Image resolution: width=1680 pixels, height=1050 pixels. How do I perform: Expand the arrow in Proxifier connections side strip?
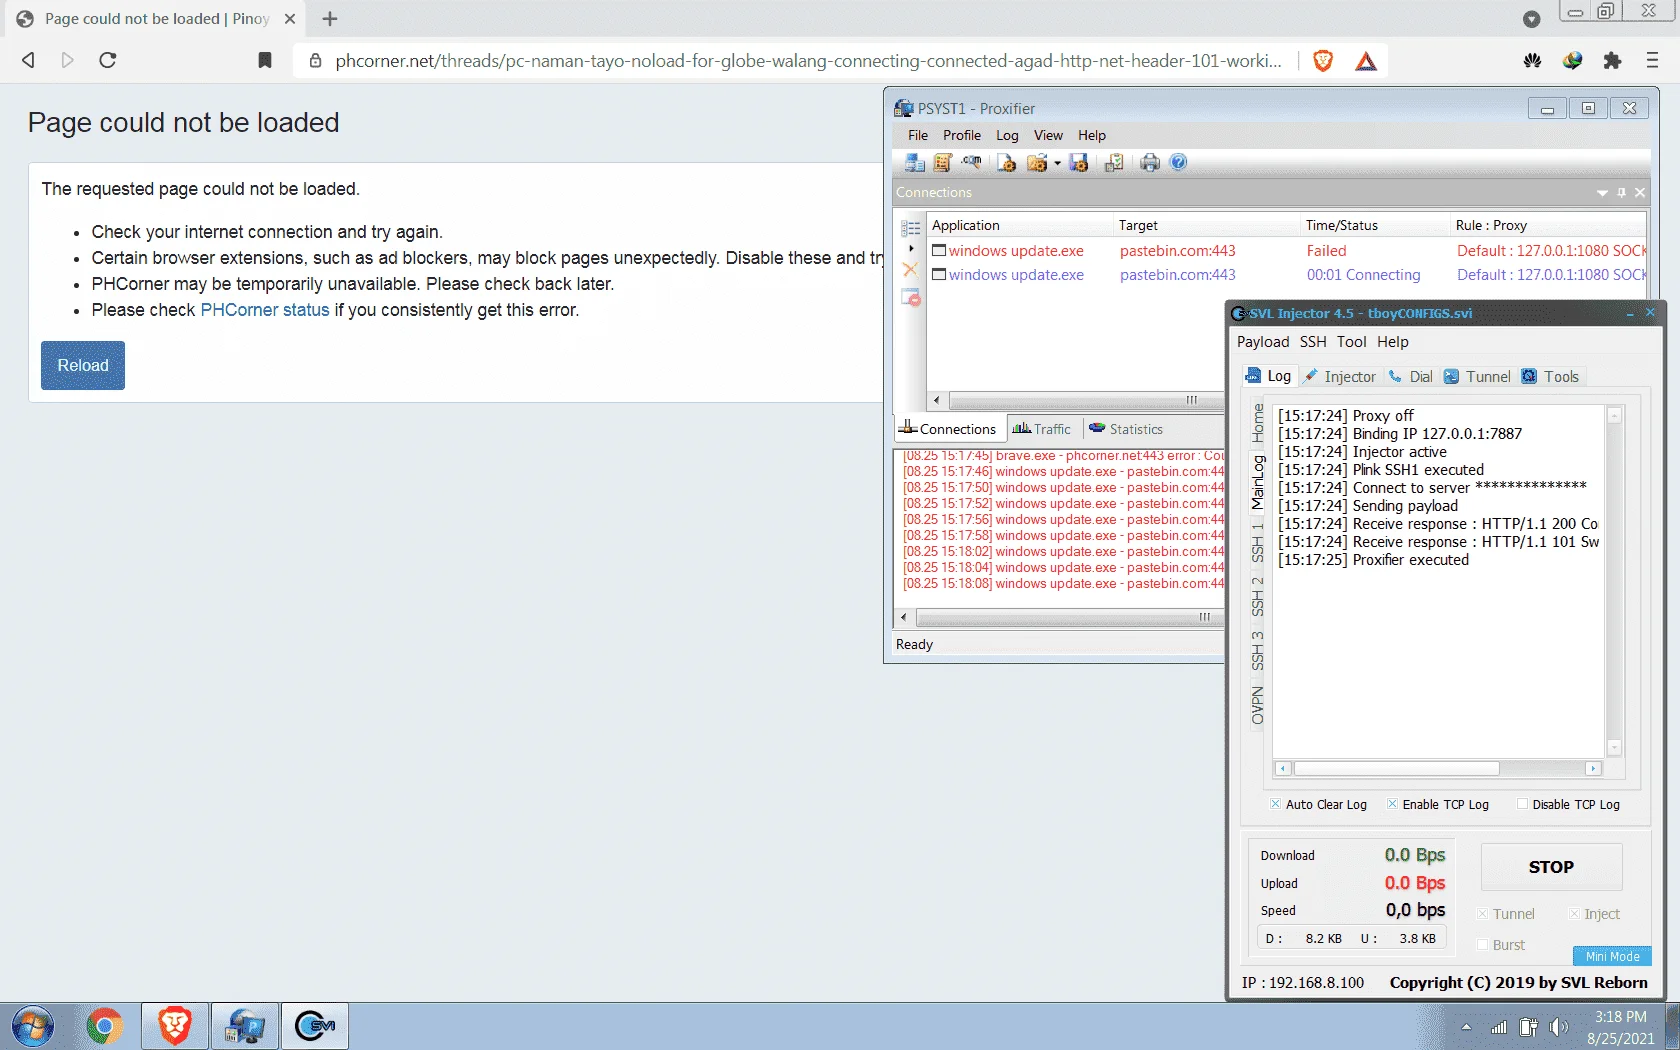(910, 248)
